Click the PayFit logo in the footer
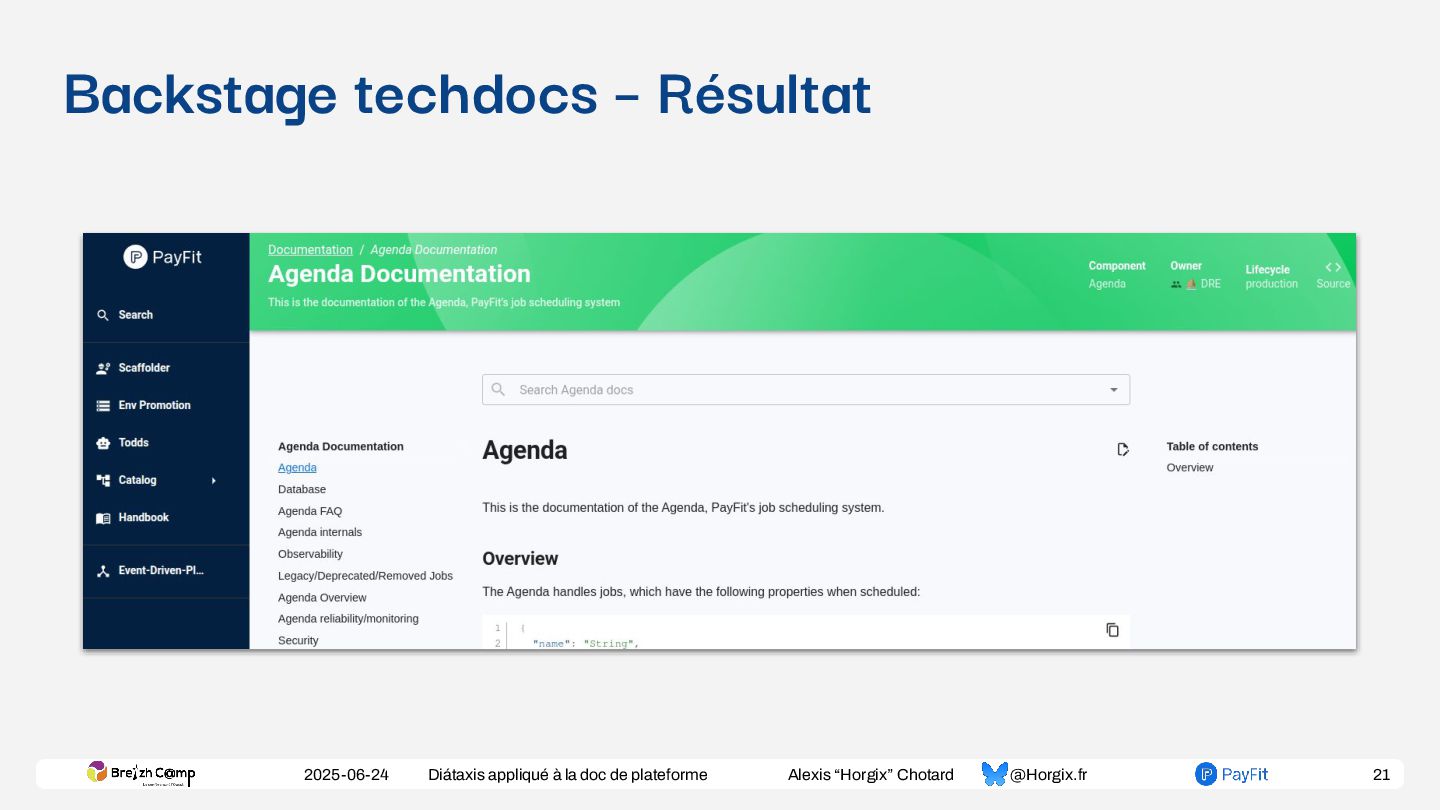1440x810 pixels. click(1231, 774)
